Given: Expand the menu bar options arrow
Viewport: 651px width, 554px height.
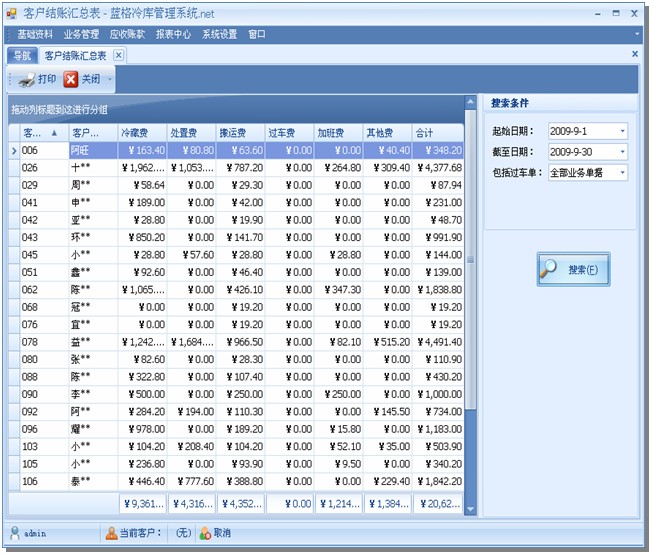Looking at the screenshot, I should coord(637,34).
